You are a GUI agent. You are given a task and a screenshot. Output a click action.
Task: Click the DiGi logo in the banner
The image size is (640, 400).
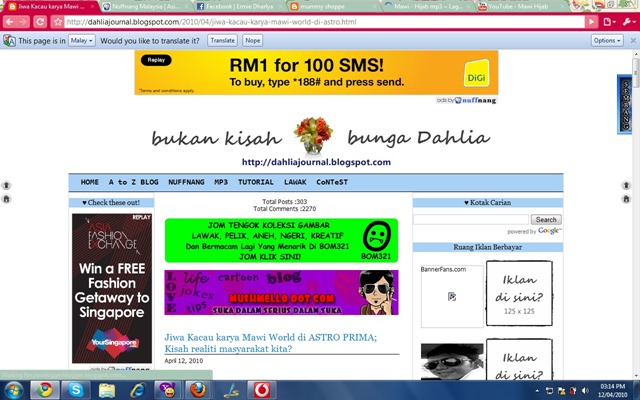point(476,73)
